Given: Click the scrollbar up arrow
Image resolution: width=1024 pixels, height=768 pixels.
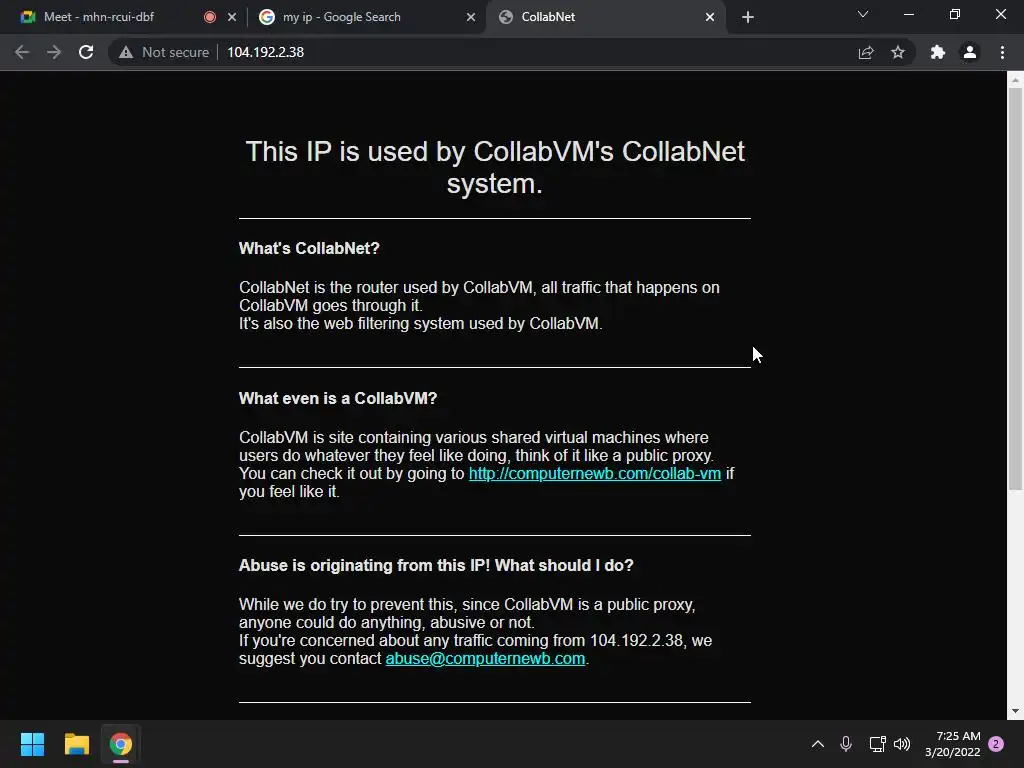Looking at the screenshot, I should pyautogui.click(x=1015, y=80).
